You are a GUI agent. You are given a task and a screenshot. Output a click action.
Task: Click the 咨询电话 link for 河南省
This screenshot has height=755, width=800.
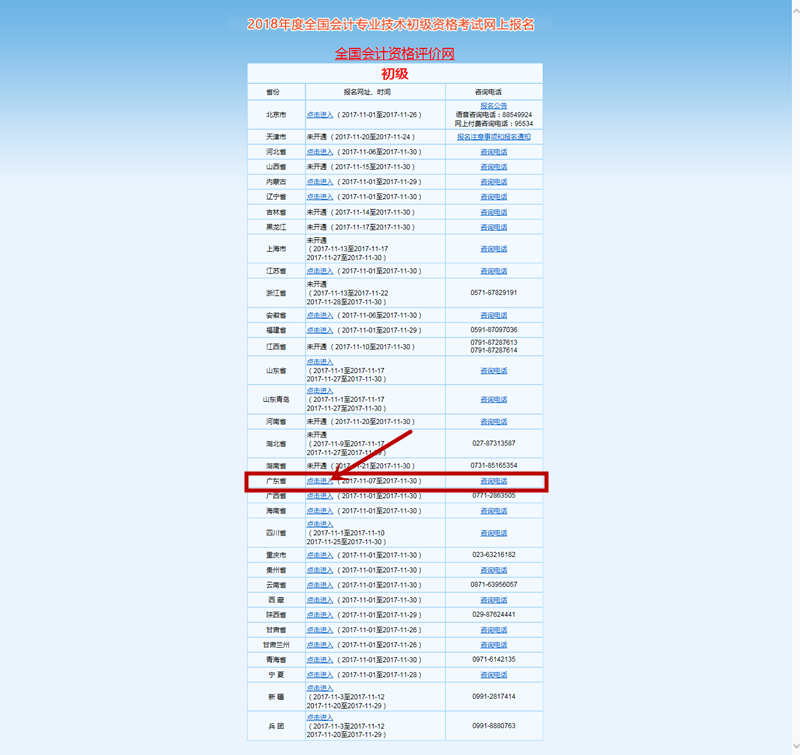(x=493, y=422)
